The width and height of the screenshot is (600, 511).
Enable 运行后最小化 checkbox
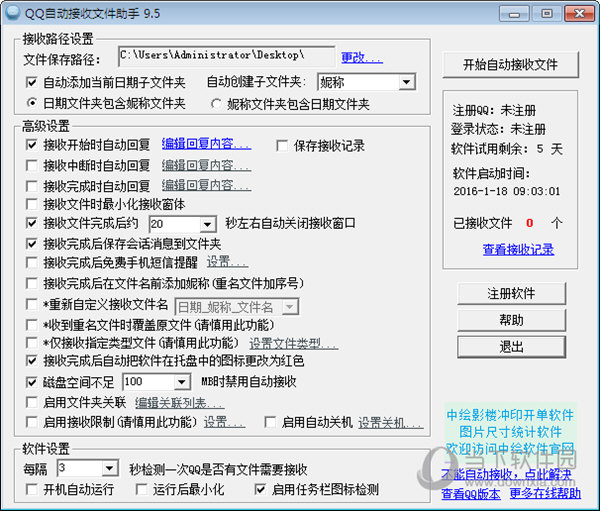pos(142,490)
